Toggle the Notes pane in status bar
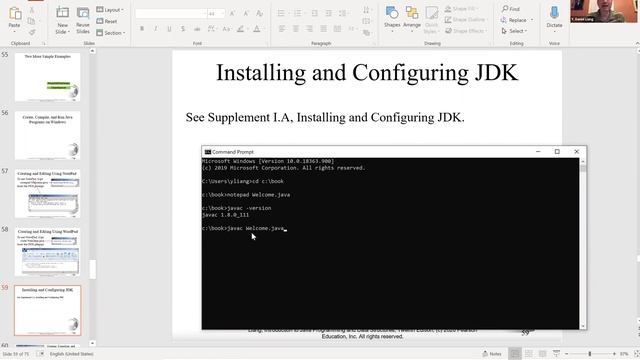This screenshot has height=360, width=640. (492, 354)
